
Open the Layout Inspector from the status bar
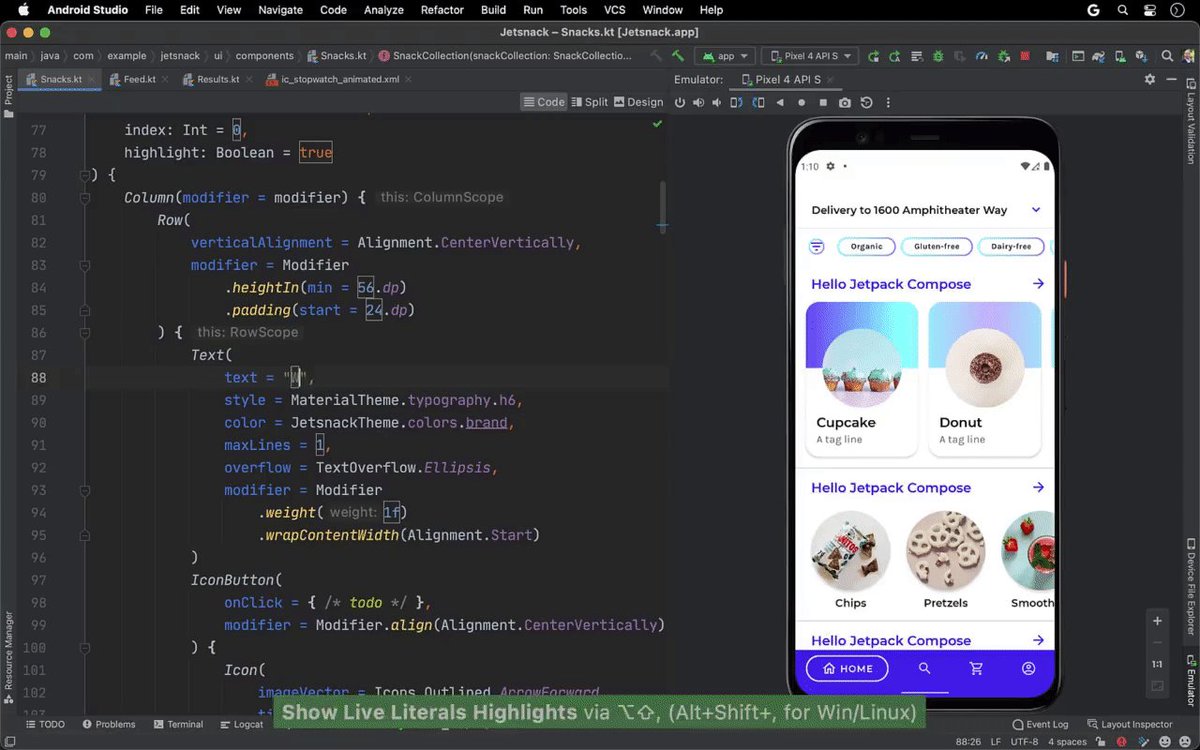pos(1130,724)
